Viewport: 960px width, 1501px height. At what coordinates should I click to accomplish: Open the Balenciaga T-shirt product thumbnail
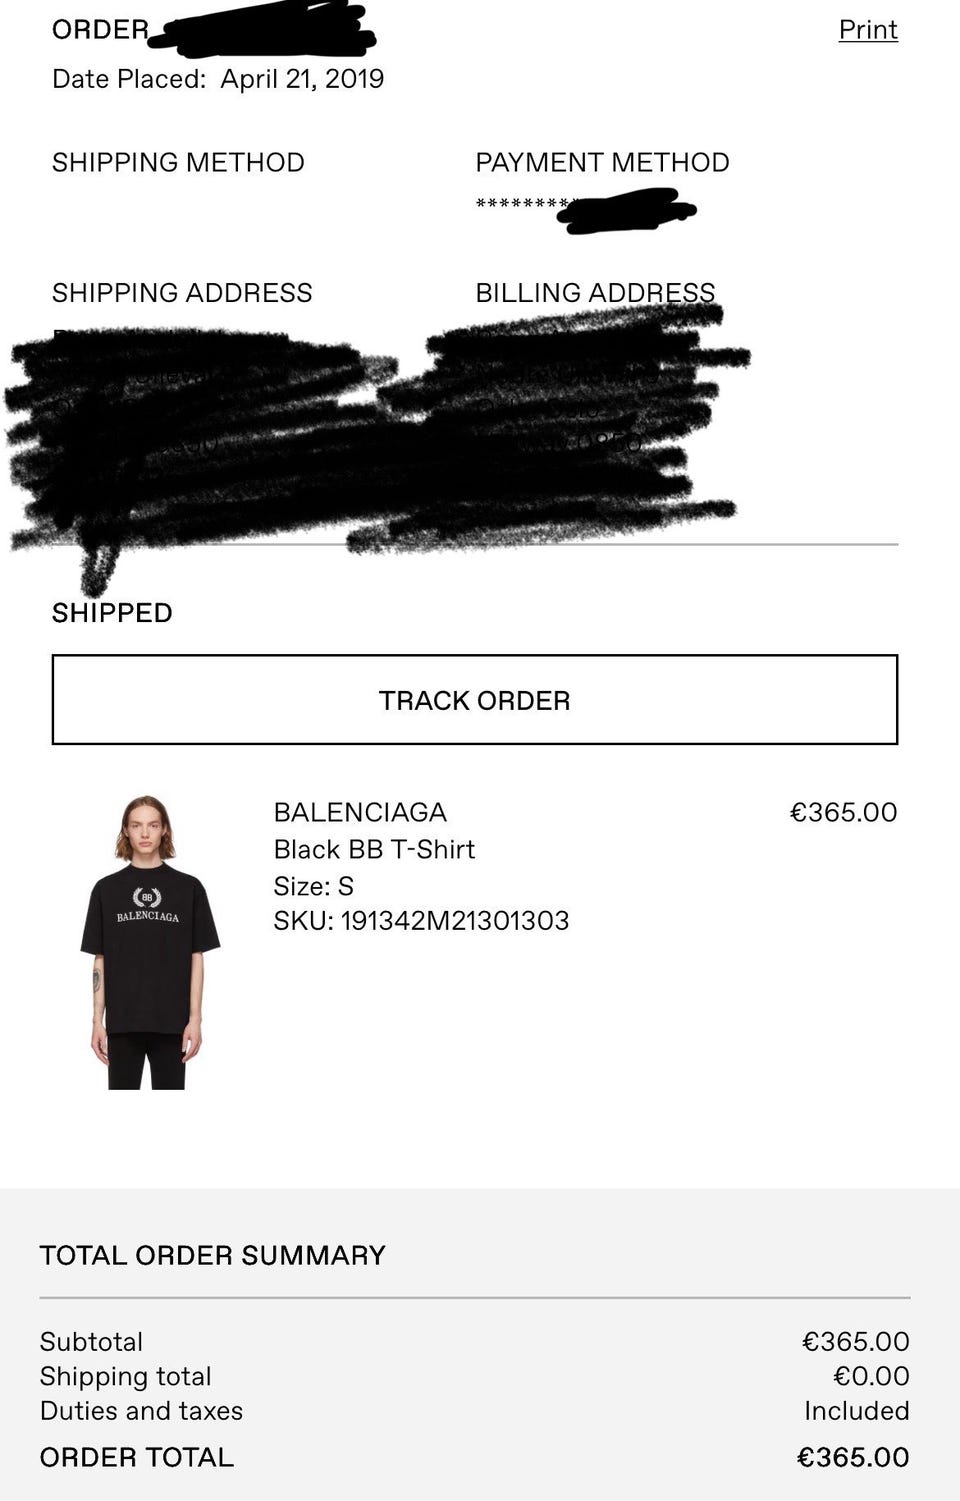(x=150, y=942)
